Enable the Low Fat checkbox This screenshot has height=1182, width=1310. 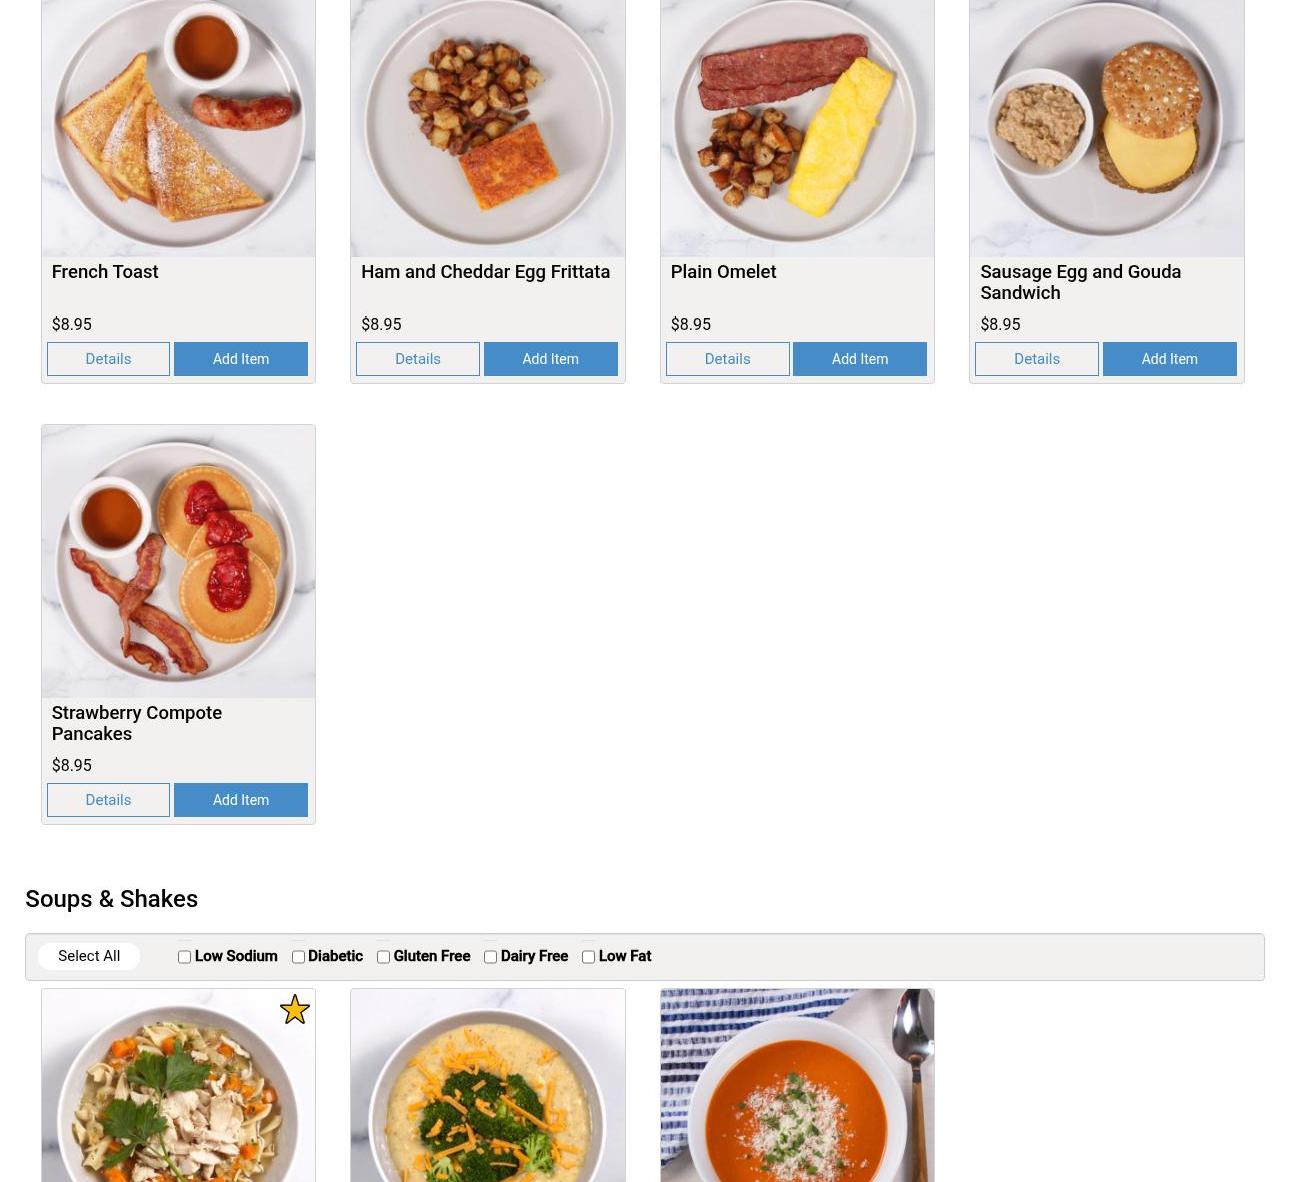pyautogui.click(x=588, y=957)
